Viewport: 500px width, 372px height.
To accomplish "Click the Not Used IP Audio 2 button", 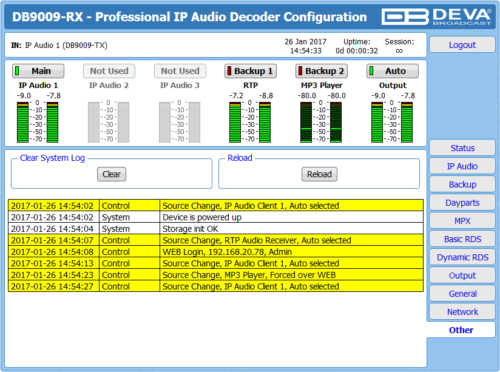I will (109, 71).
